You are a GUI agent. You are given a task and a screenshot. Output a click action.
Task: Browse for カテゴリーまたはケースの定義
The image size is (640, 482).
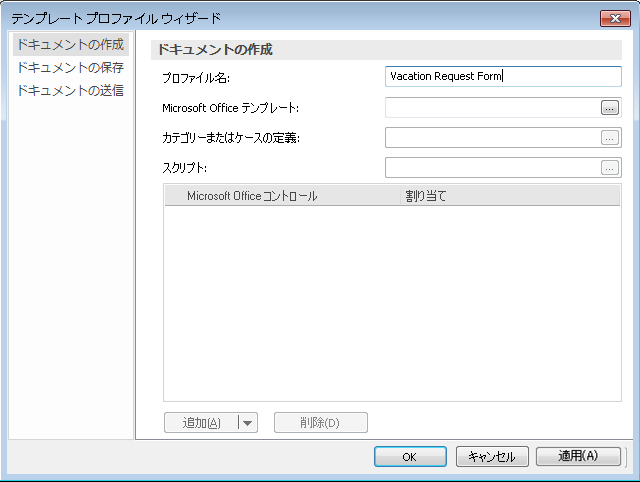(609, 138)
